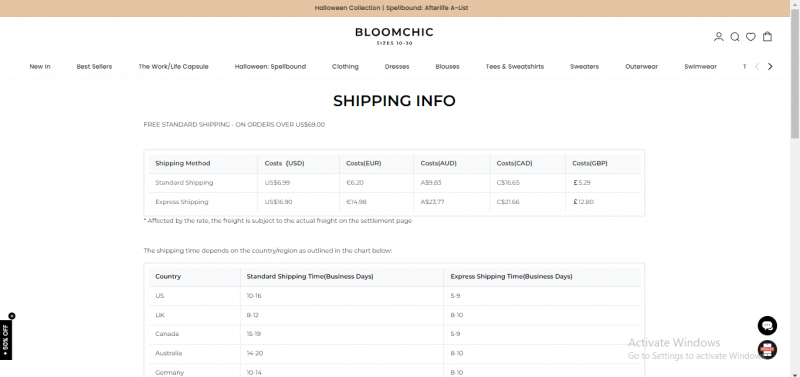
Task: Move navigation menu back with left arrow
Action: tap(757, 66)
